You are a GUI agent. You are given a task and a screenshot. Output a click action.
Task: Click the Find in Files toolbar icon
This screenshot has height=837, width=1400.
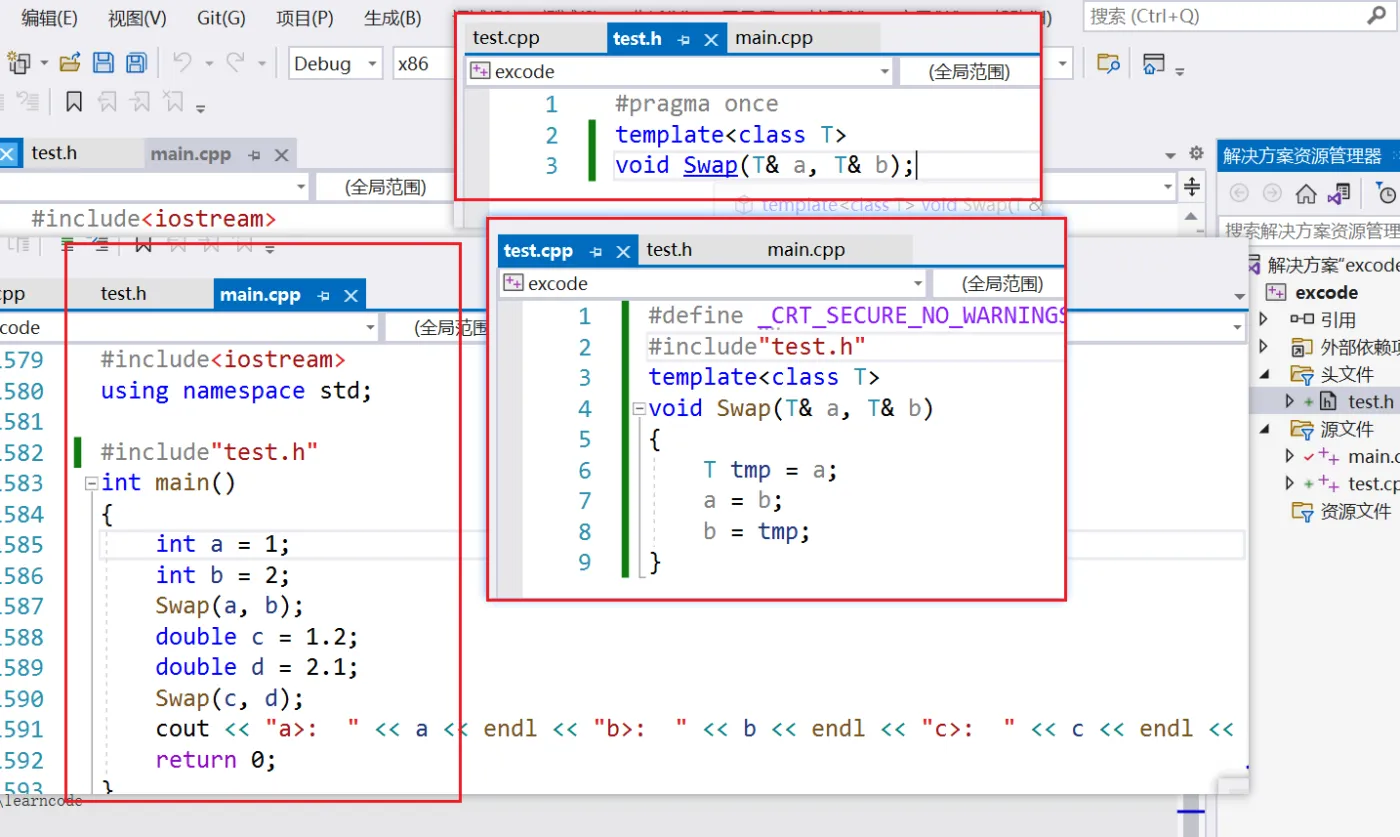point(1107,64)
